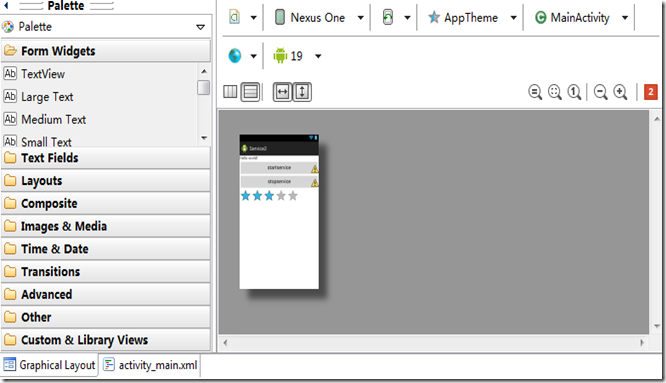666x383 pixels.
Task: Set vertical orientation layout icon
Action: click(x=251, y=92)
